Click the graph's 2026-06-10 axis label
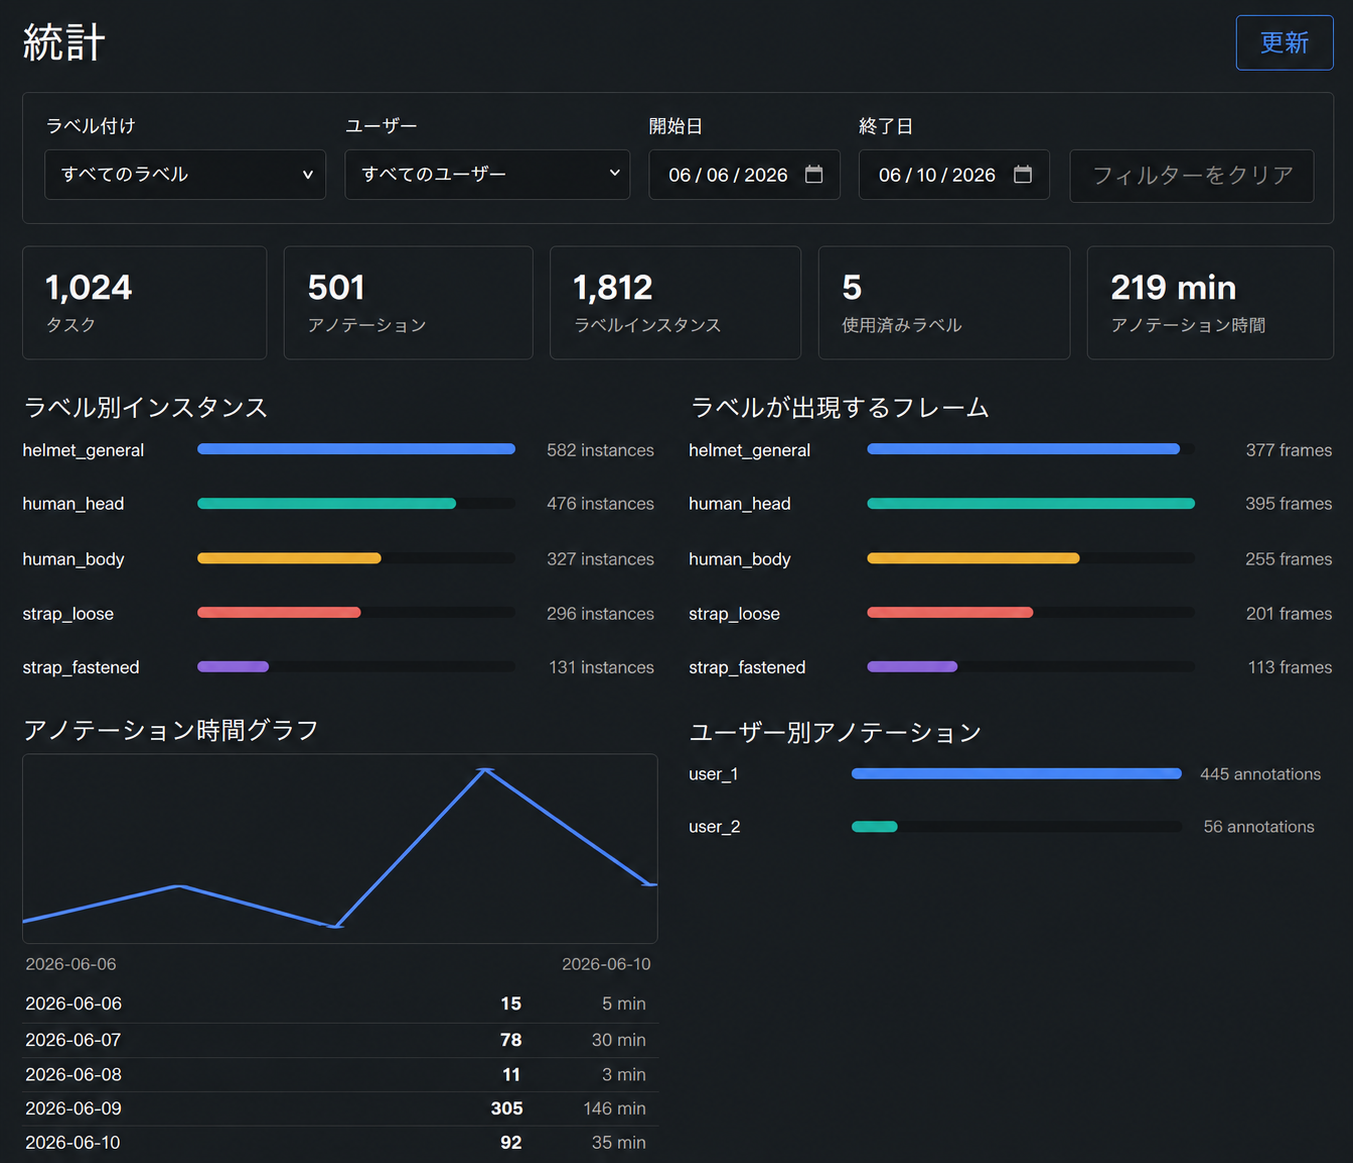1353x1163 pixels. tap(606, 964)
